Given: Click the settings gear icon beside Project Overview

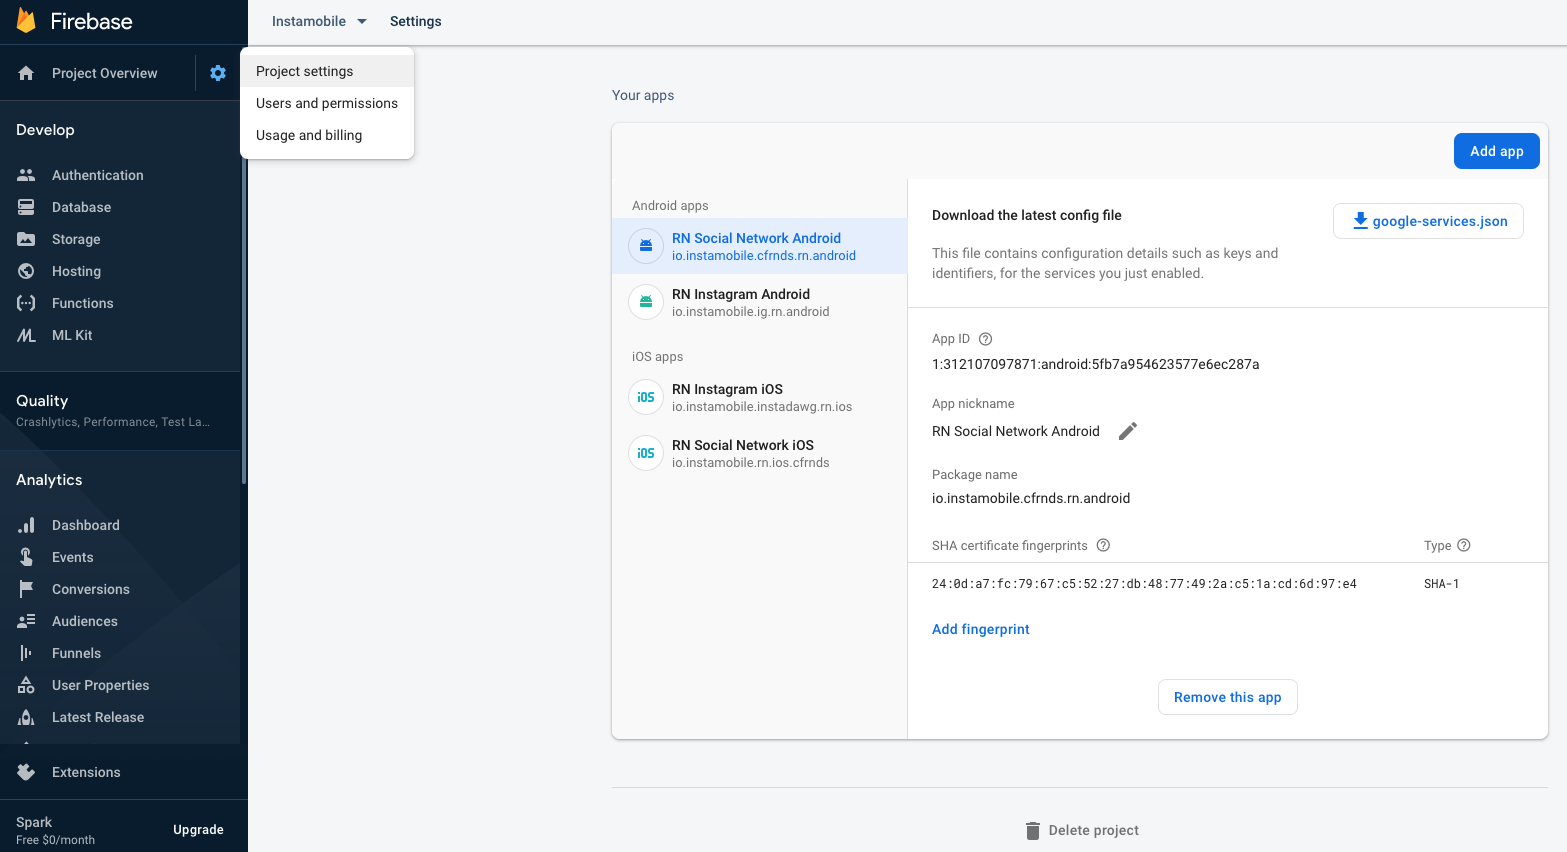Looking at the screenshot, I should point(218,73).
